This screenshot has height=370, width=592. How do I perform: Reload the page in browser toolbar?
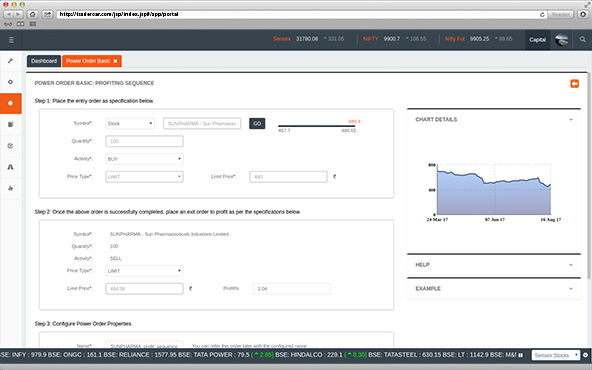[542, 14]
